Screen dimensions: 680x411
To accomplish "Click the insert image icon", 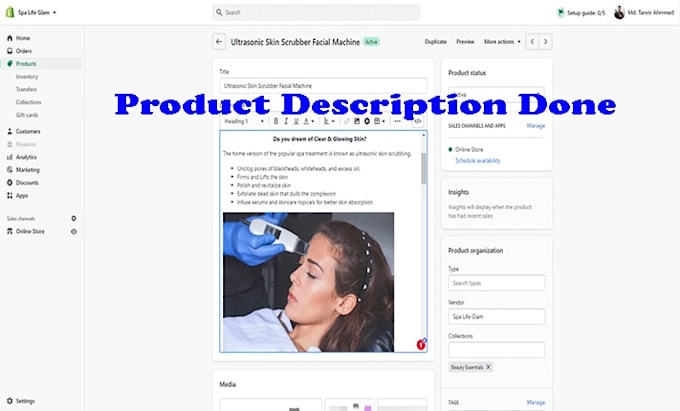I will 357,121.
